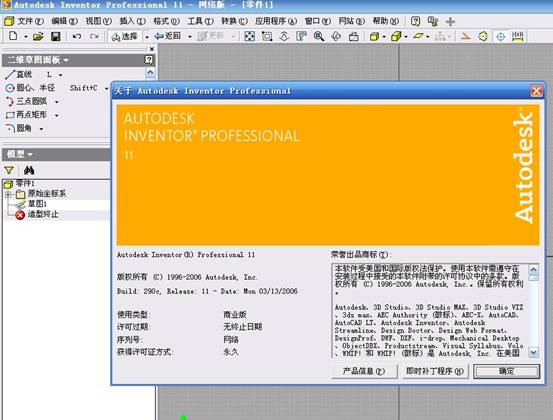Screen dimensions: 553x420
Task: Select the 直线 (Line) sketch tool
Action: [x=19, y=74]
